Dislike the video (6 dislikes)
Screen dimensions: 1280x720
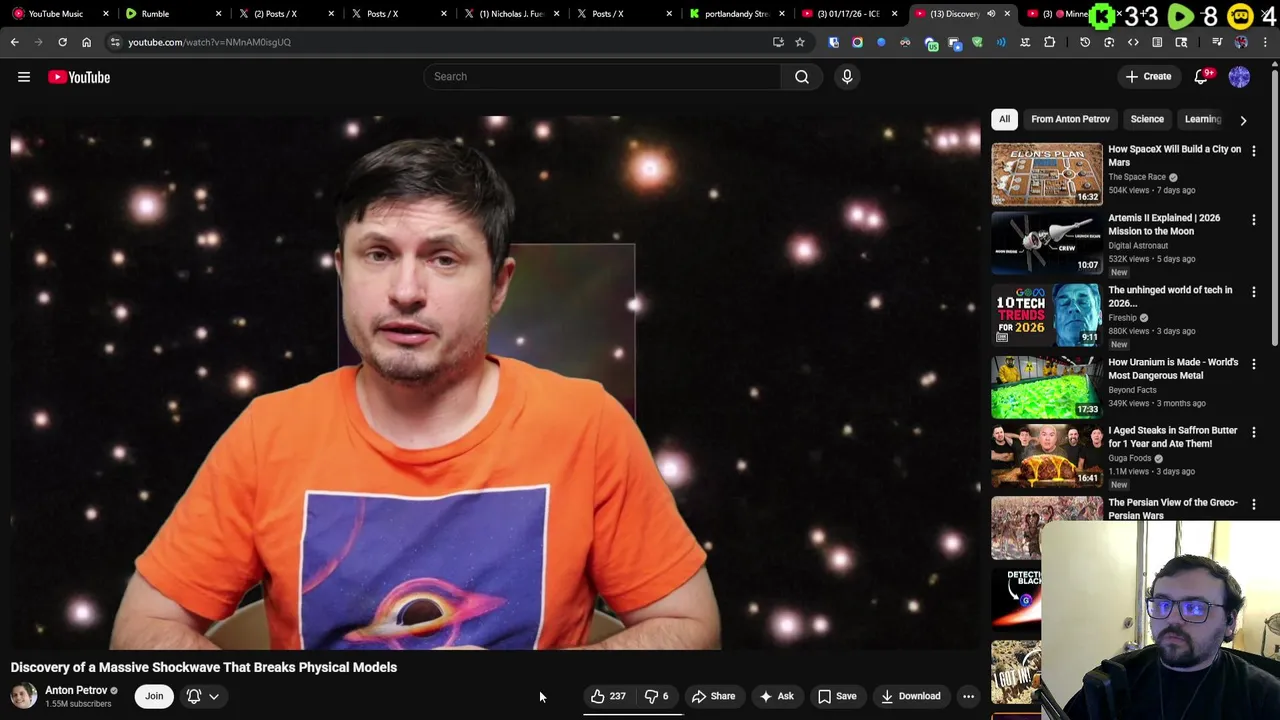click(x=657, y=696)
